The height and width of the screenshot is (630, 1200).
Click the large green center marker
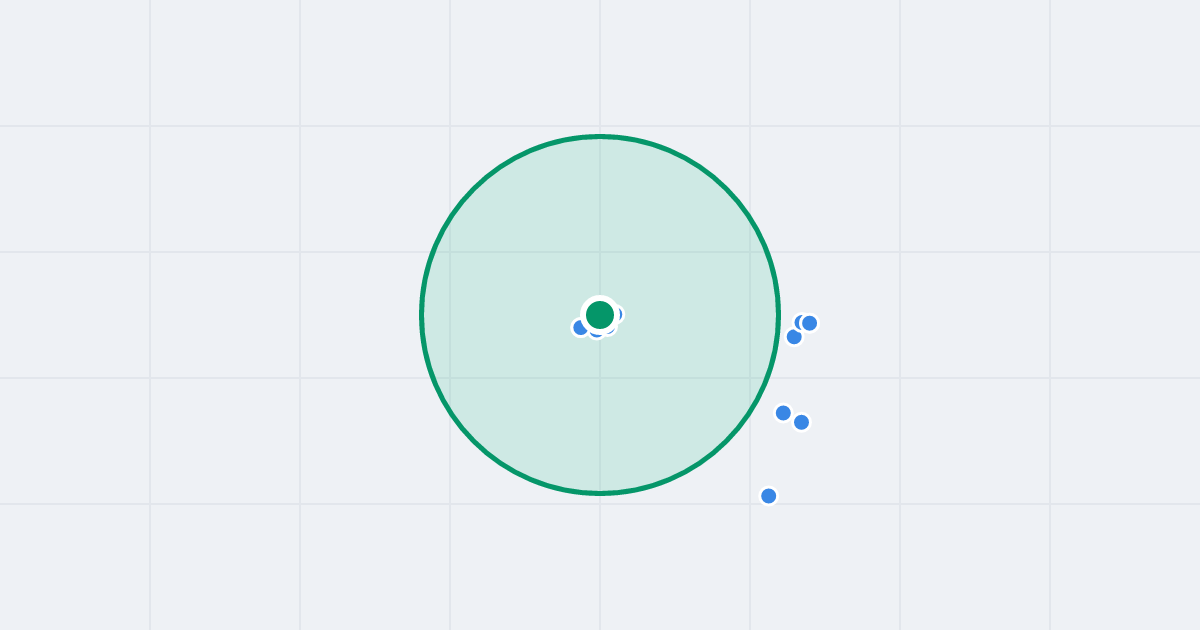(600, 315)
